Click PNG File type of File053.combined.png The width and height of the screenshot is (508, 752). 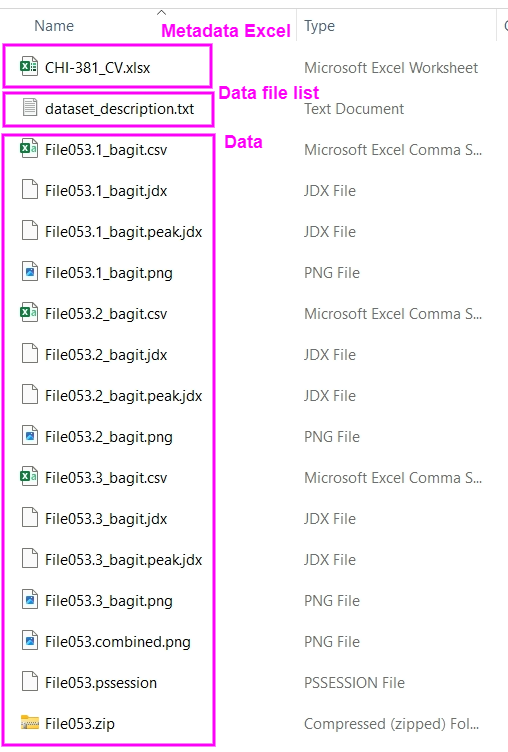point(332,642)
